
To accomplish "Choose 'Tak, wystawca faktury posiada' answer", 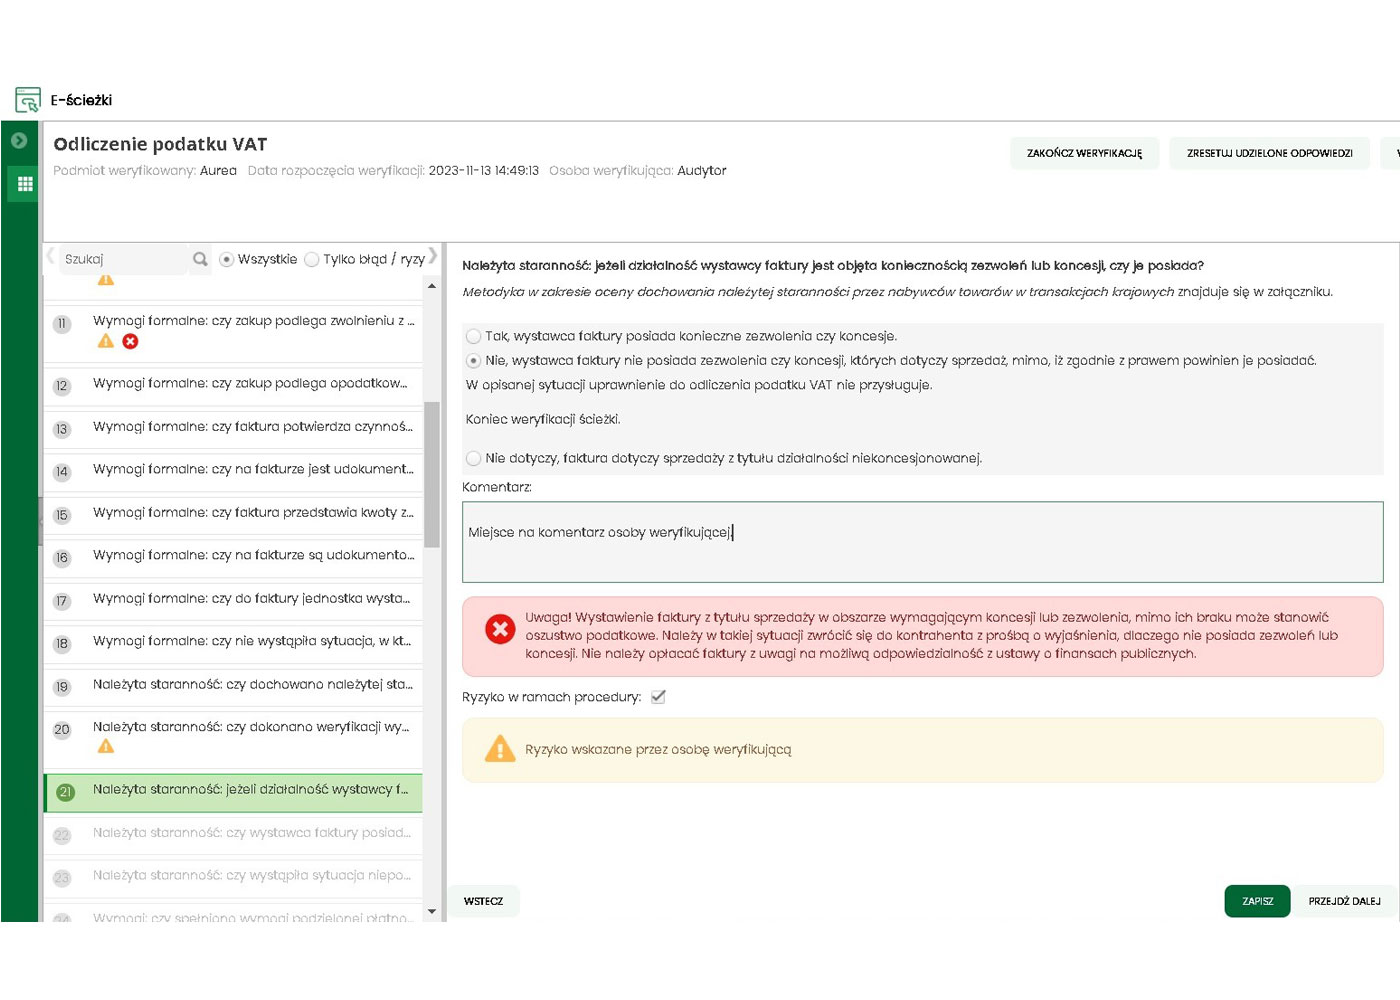I will point(474,336).
